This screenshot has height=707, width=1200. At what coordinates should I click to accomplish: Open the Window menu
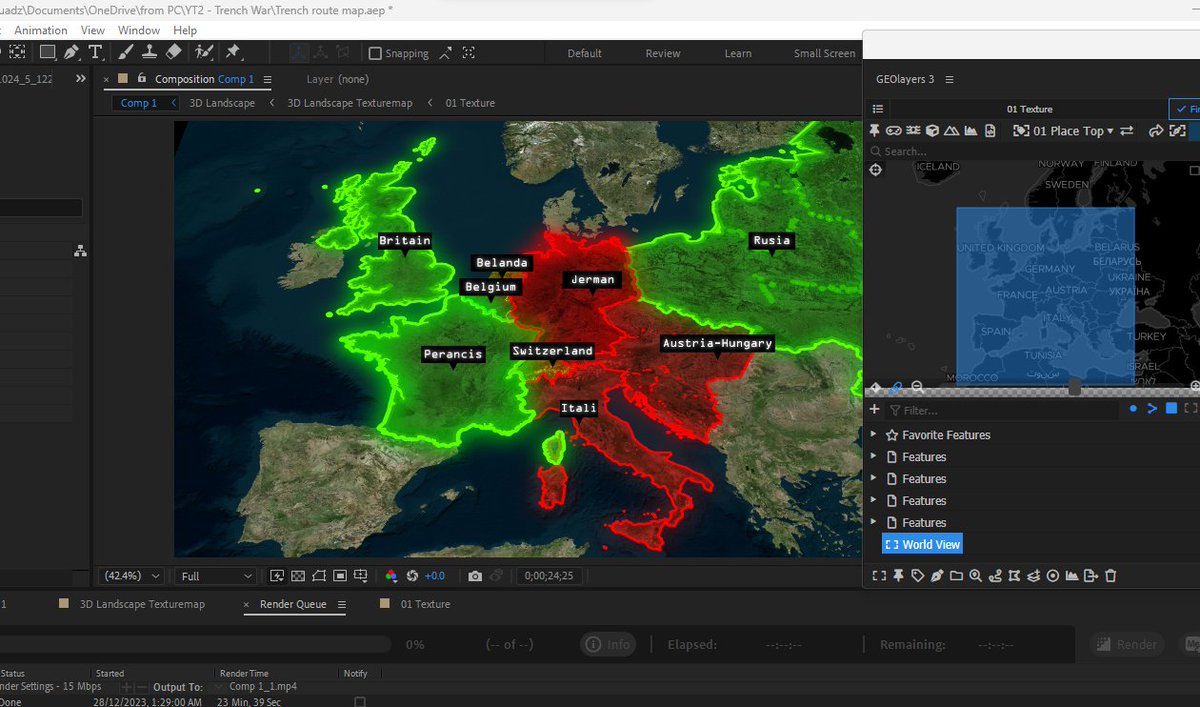139,31
